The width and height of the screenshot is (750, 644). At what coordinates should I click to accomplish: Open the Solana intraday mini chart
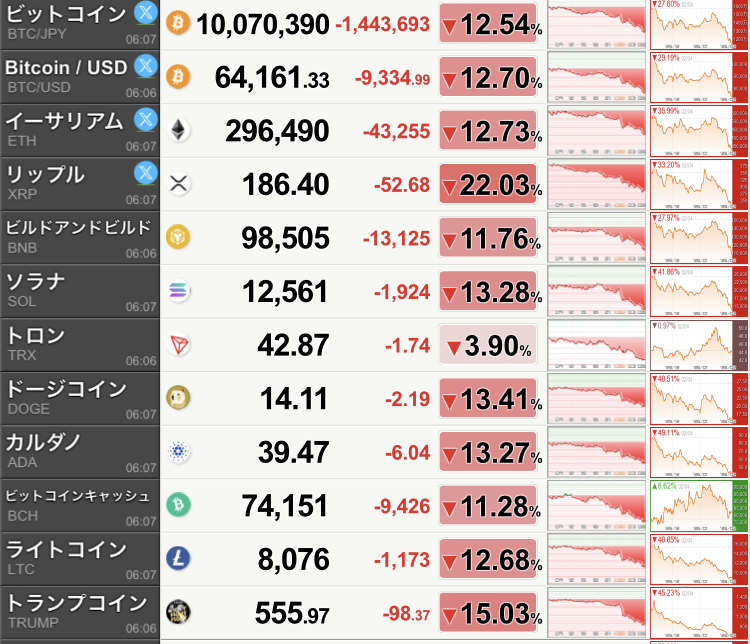click(x=597, y=291)
